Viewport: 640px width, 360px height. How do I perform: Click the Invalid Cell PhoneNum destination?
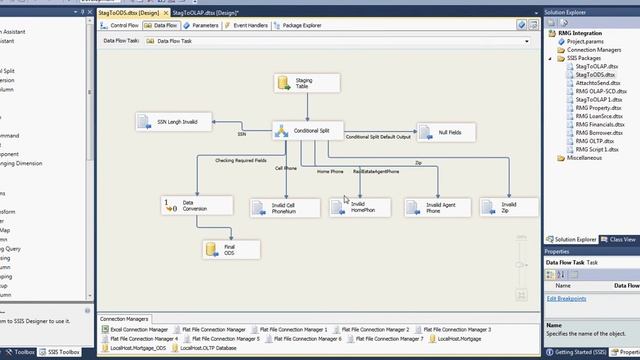285,208
